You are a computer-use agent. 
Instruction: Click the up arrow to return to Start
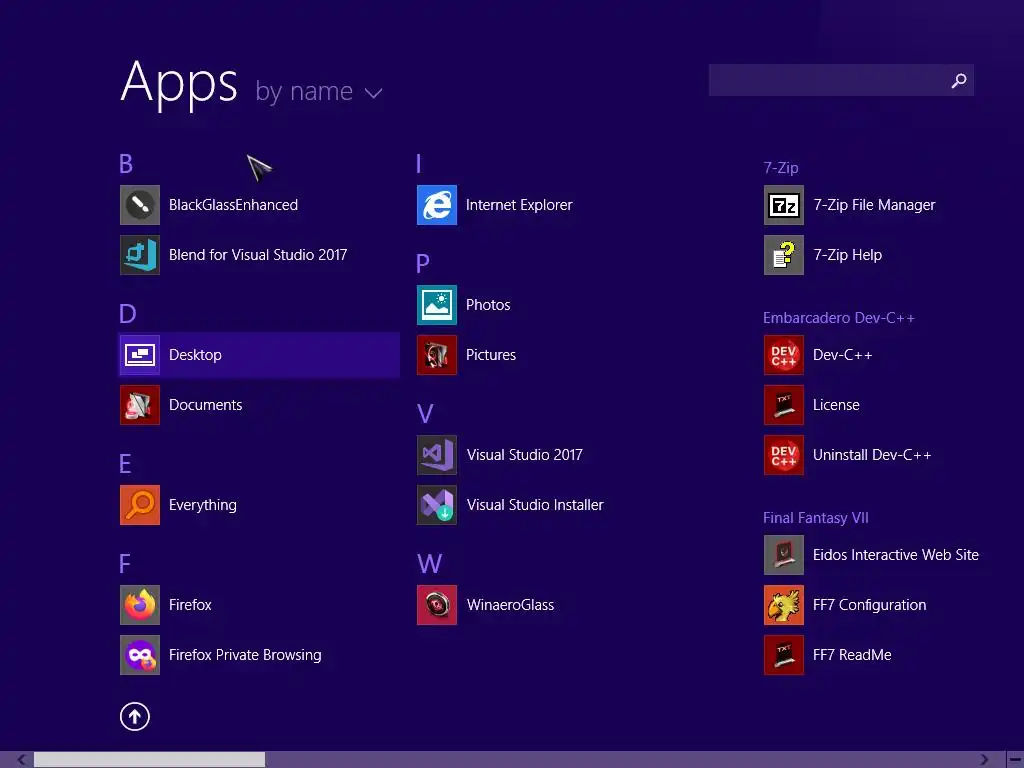click(x=135, y=716)
